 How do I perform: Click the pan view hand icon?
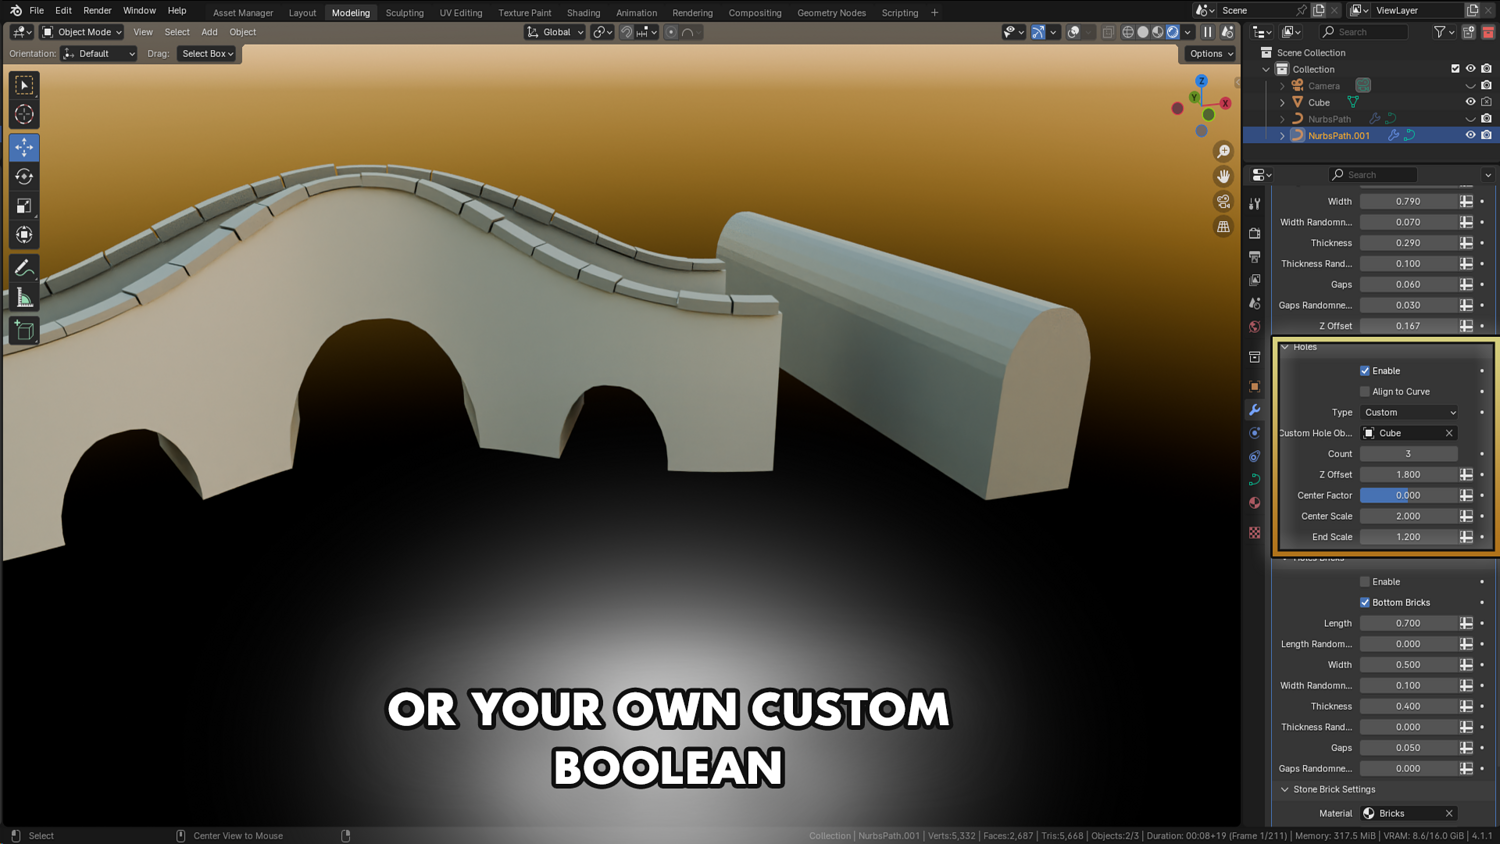click(x=1223, y=177)
